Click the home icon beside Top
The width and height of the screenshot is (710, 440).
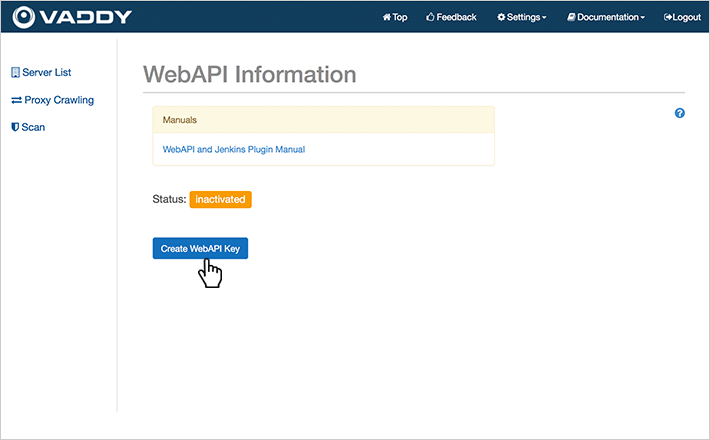[x=387, y=17]
